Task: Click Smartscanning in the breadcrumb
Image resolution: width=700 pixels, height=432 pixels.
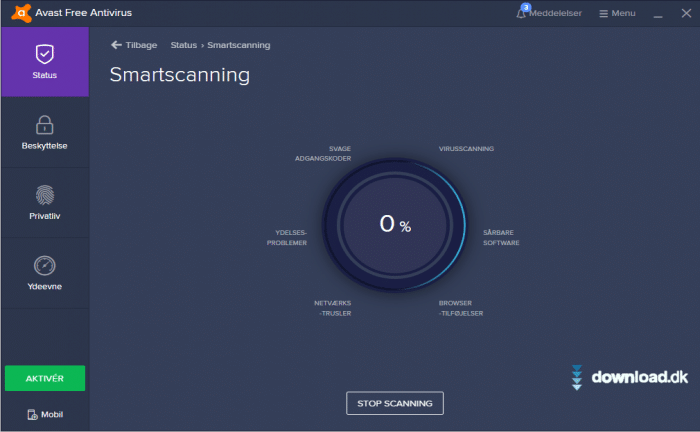Action: 238,45
